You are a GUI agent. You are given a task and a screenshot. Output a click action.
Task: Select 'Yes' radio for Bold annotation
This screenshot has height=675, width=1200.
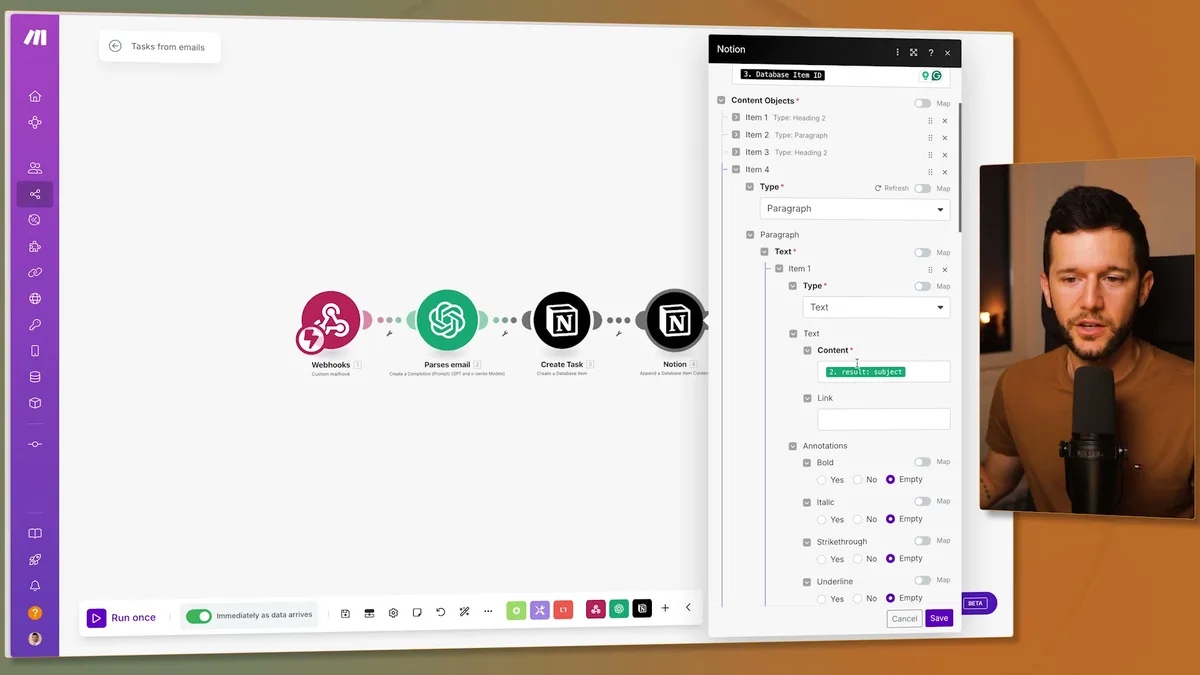point(821,479)
